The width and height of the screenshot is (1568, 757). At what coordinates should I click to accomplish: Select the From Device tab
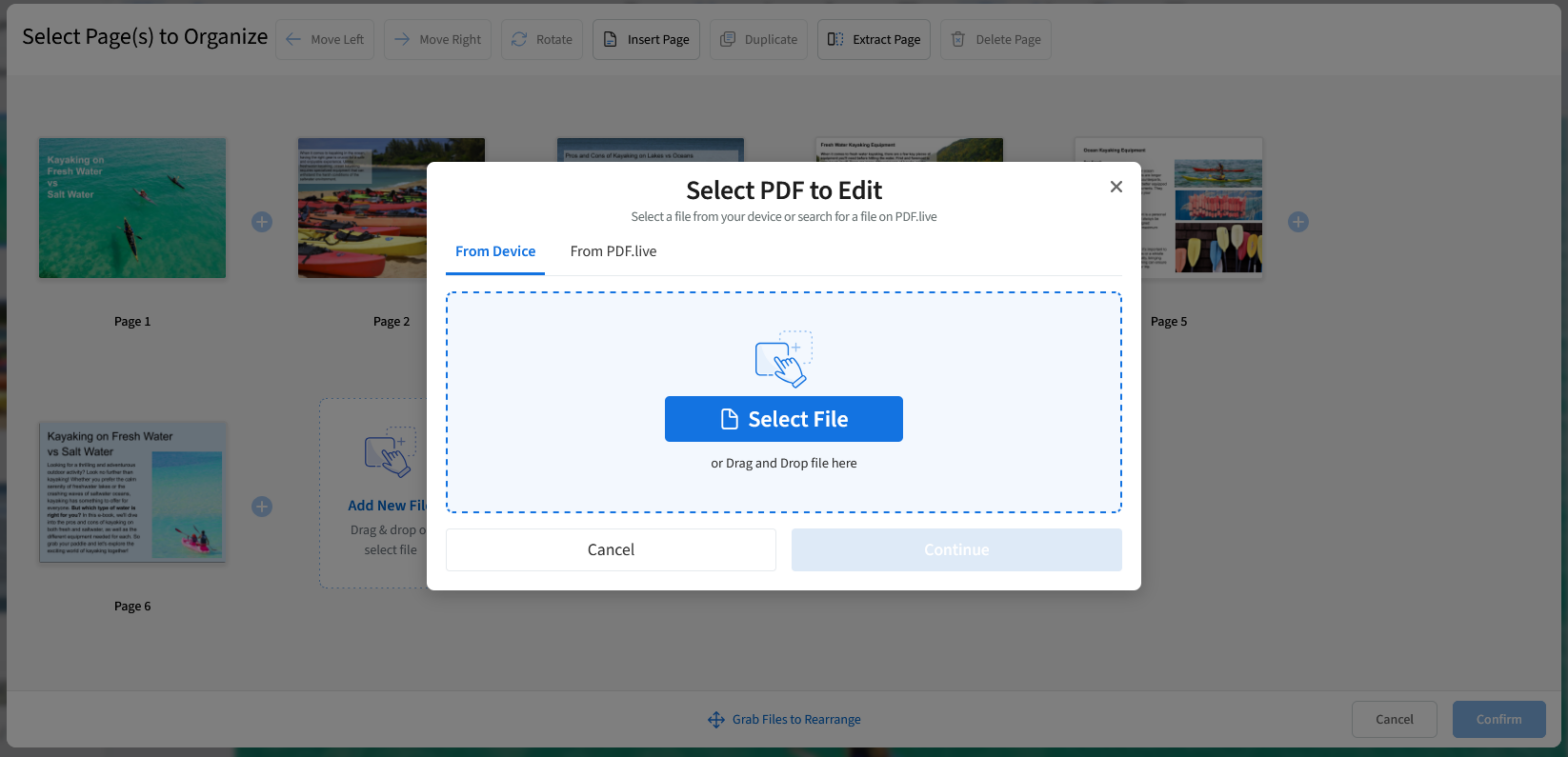pos(495,251)
